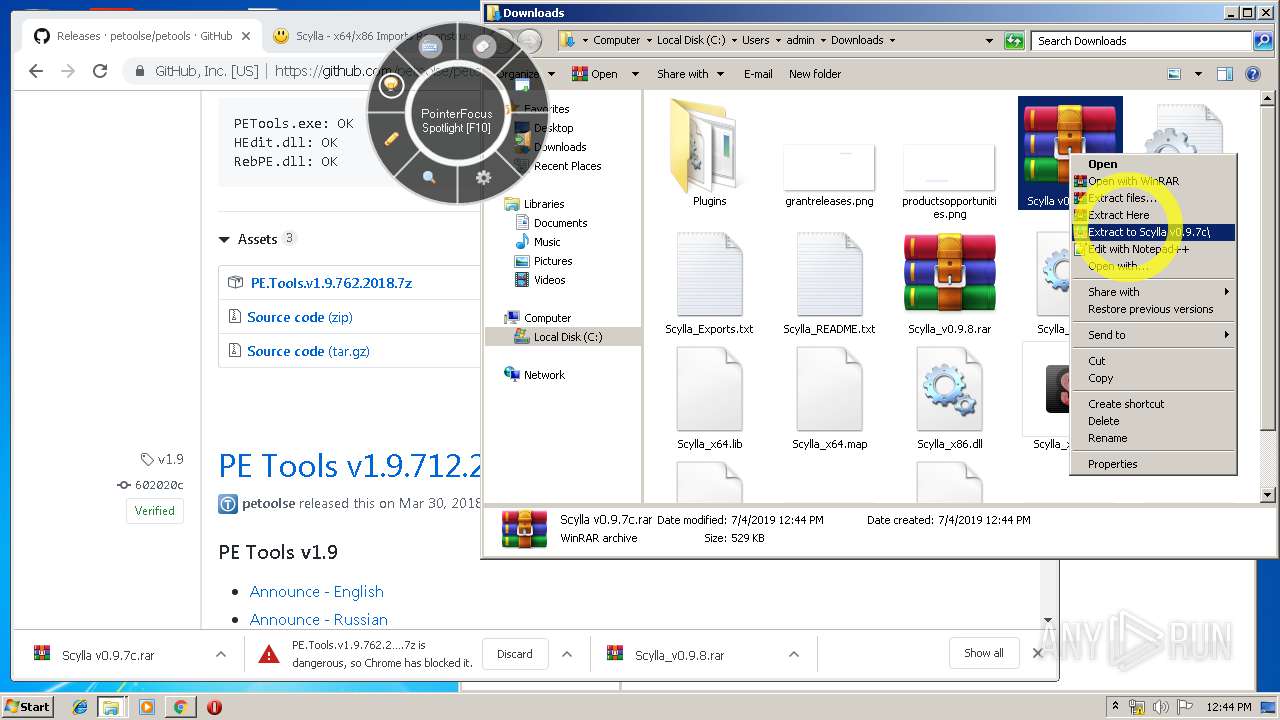Toggle the Explorer preview pane icon
This screenshot has width=1280, height=720.
click(x=1224, y=74)
